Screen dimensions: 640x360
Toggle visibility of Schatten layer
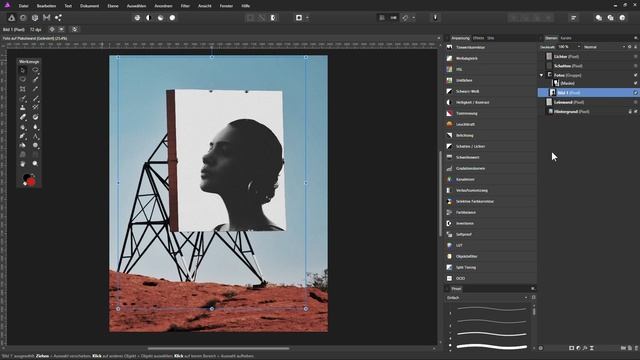point(636,66)
